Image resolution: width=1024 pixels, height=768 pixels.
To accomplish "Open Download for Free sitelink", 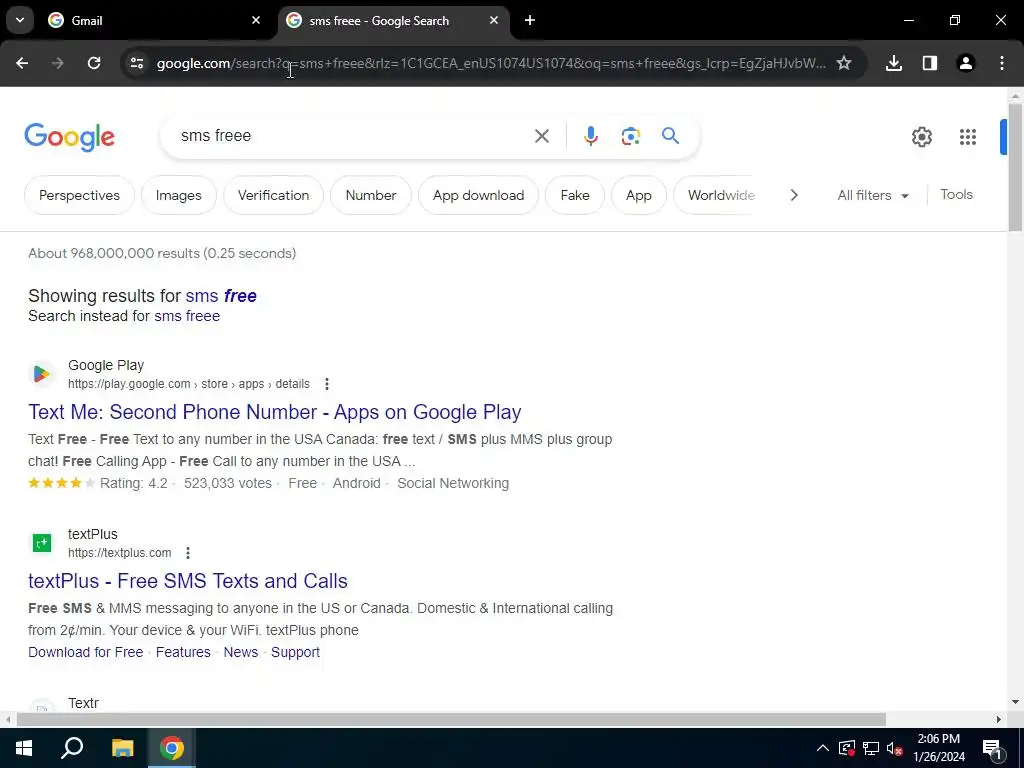I will click(x=86, y=652).
